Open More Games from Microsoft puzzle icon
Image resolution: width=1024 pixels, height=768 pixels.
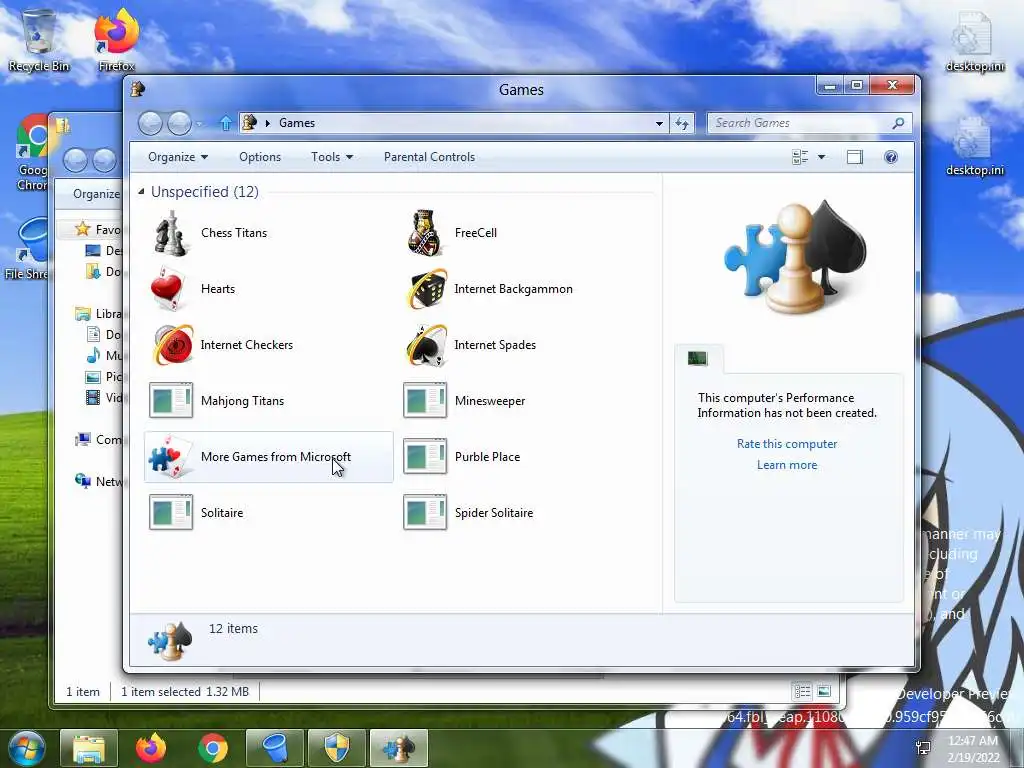pos(170,456)
